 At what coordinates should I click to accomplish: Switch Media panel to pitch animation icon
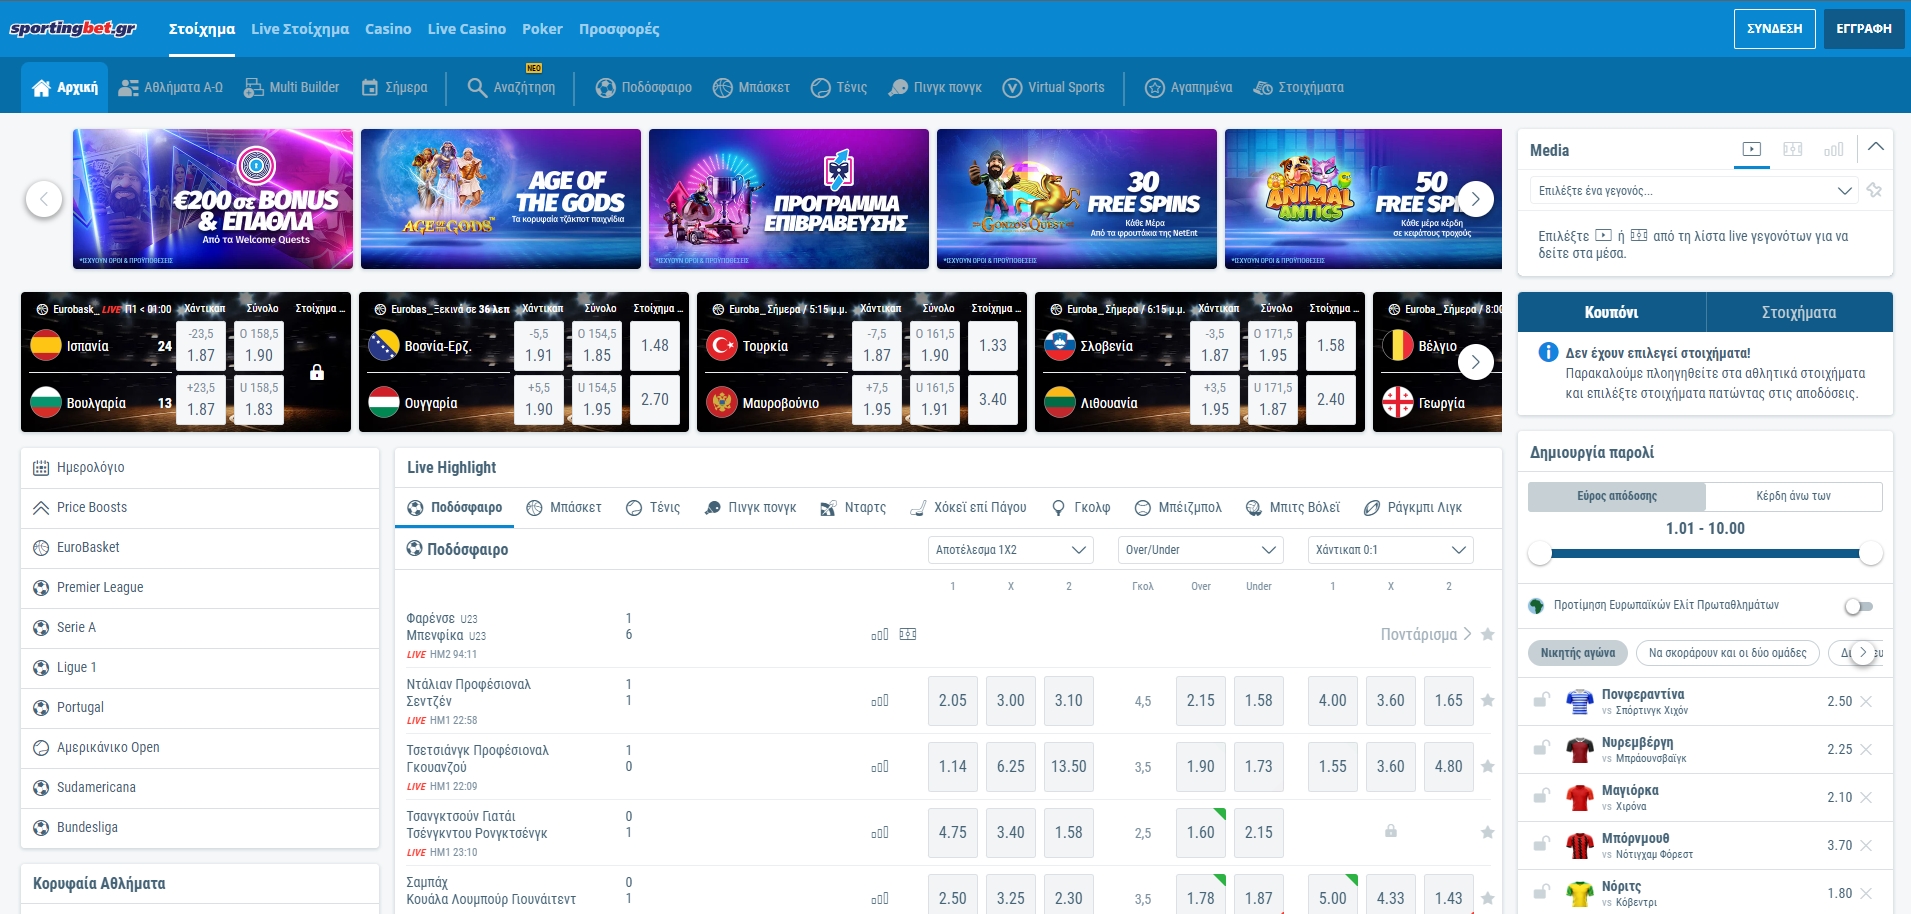(1792, 149)
